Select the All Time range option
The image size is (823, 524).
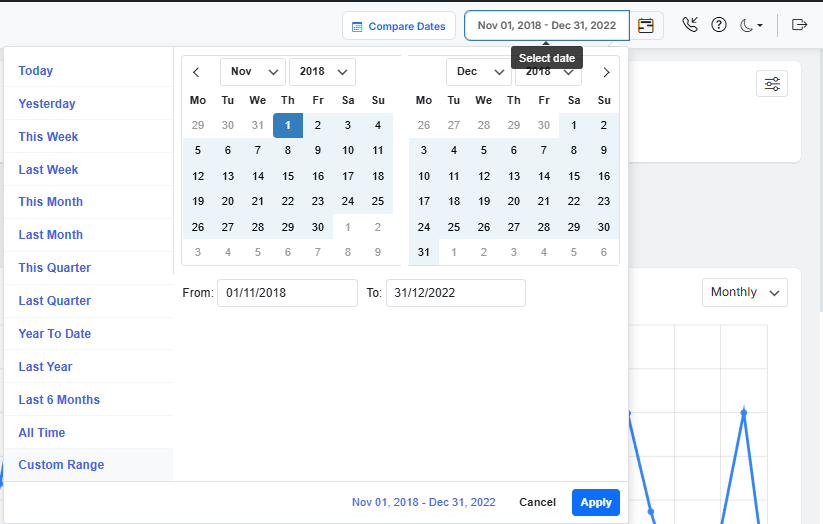(x=42, y=433)
